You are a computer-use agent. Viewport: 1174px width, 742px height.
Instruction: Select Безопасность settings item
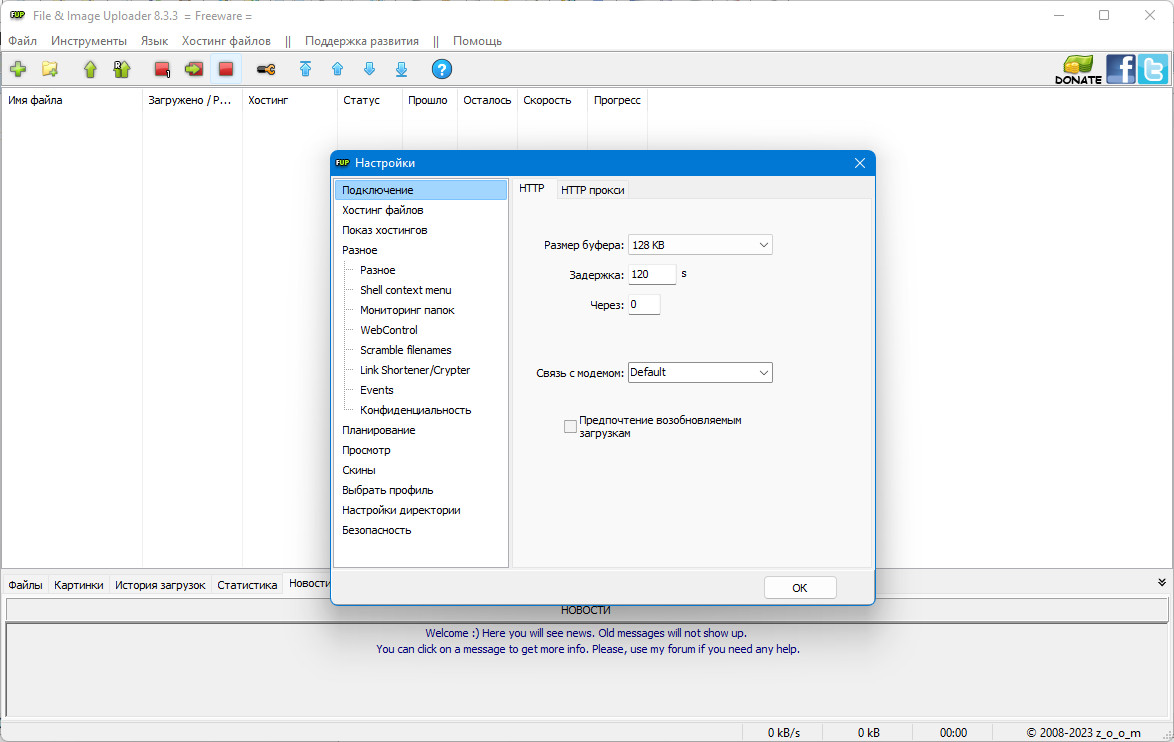pyautogui.click(x=377, y=530)
